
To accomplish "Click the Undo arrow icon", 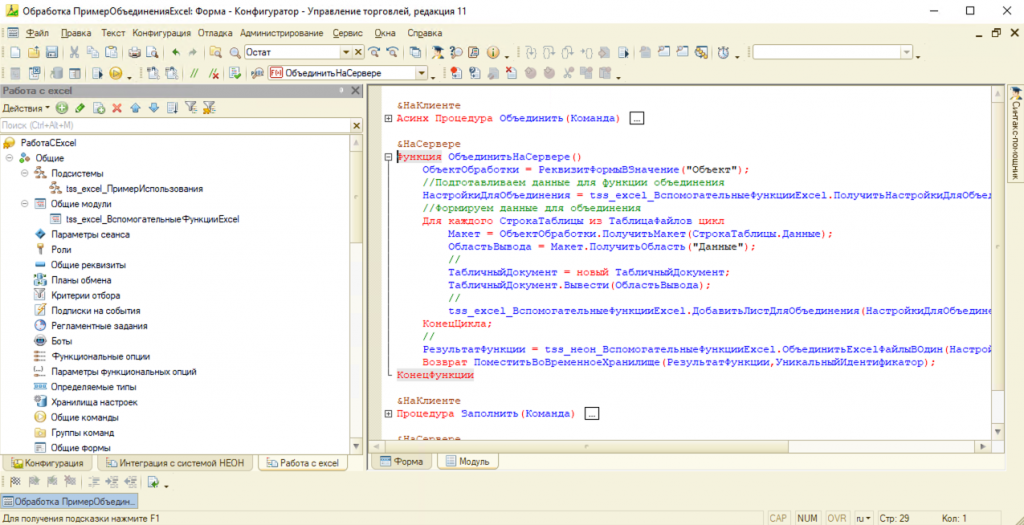I will (x=177, y=52).
